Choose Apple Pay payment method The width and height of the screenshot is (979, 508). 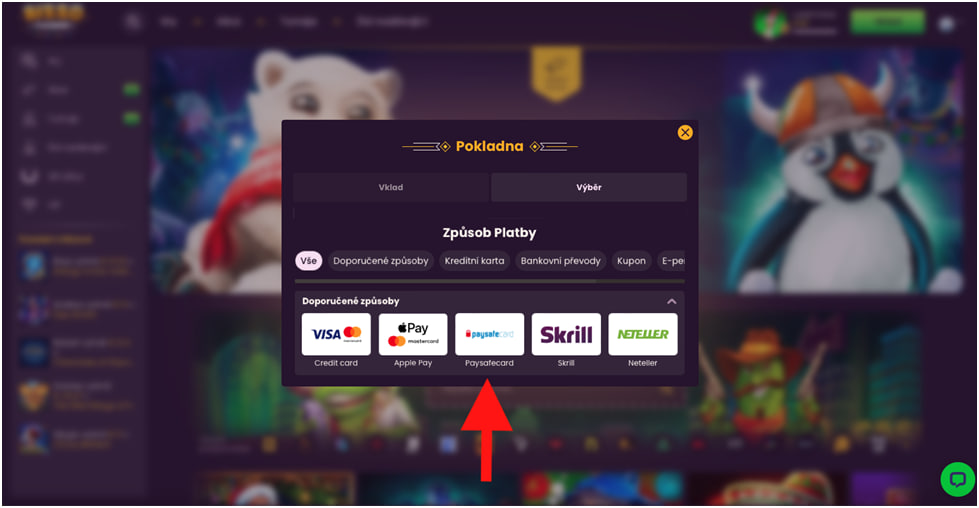point(413,334)
